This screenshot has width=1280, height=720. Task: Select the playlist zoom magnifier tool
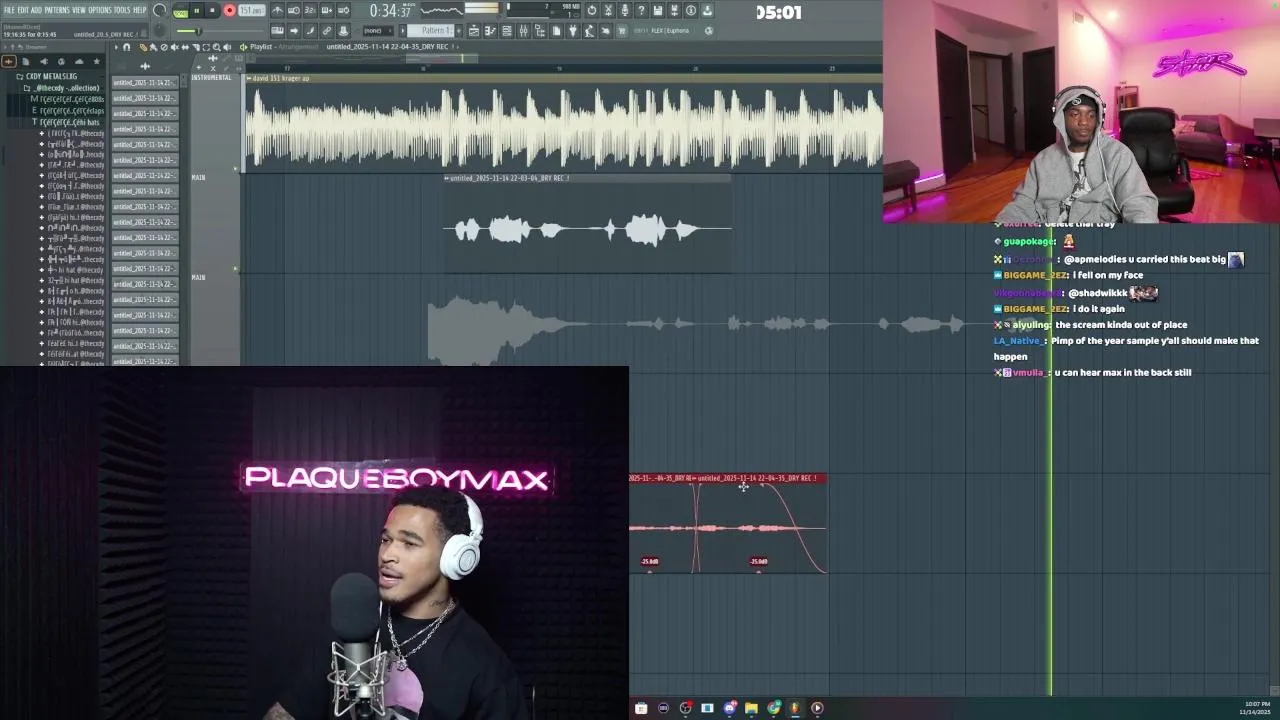217,47
